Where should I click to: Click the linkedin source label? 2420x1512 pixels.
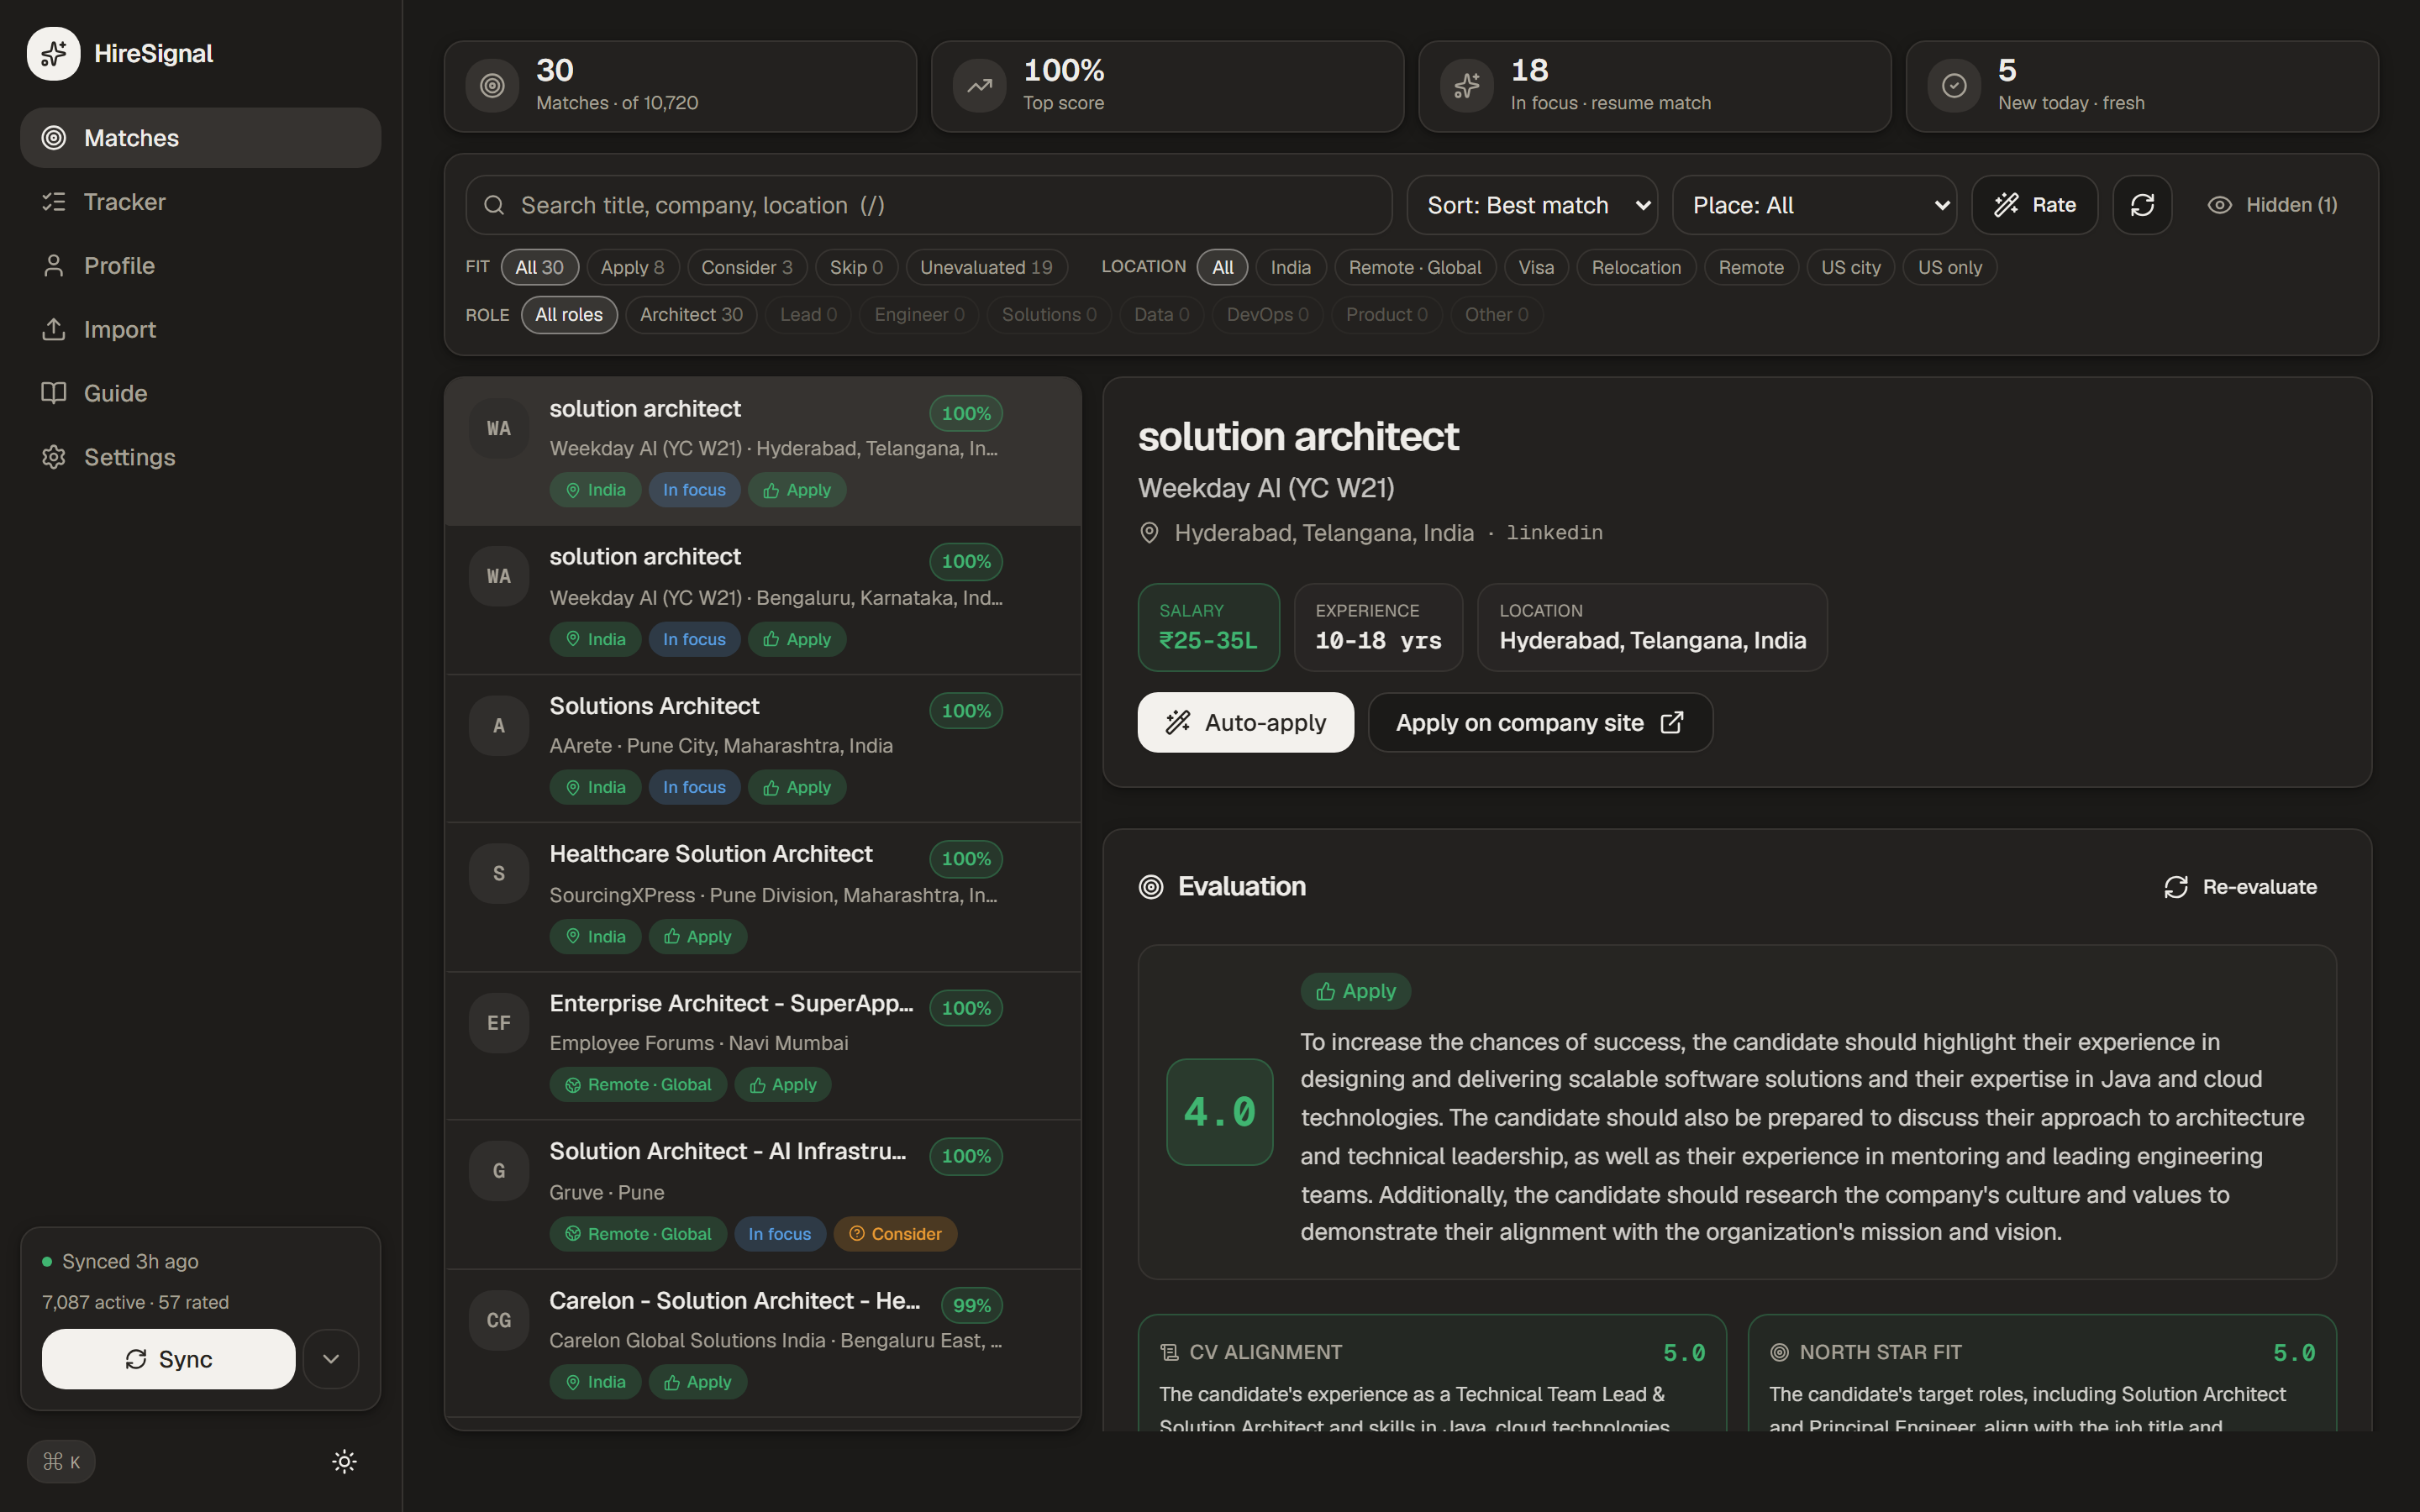[1554, 533]
